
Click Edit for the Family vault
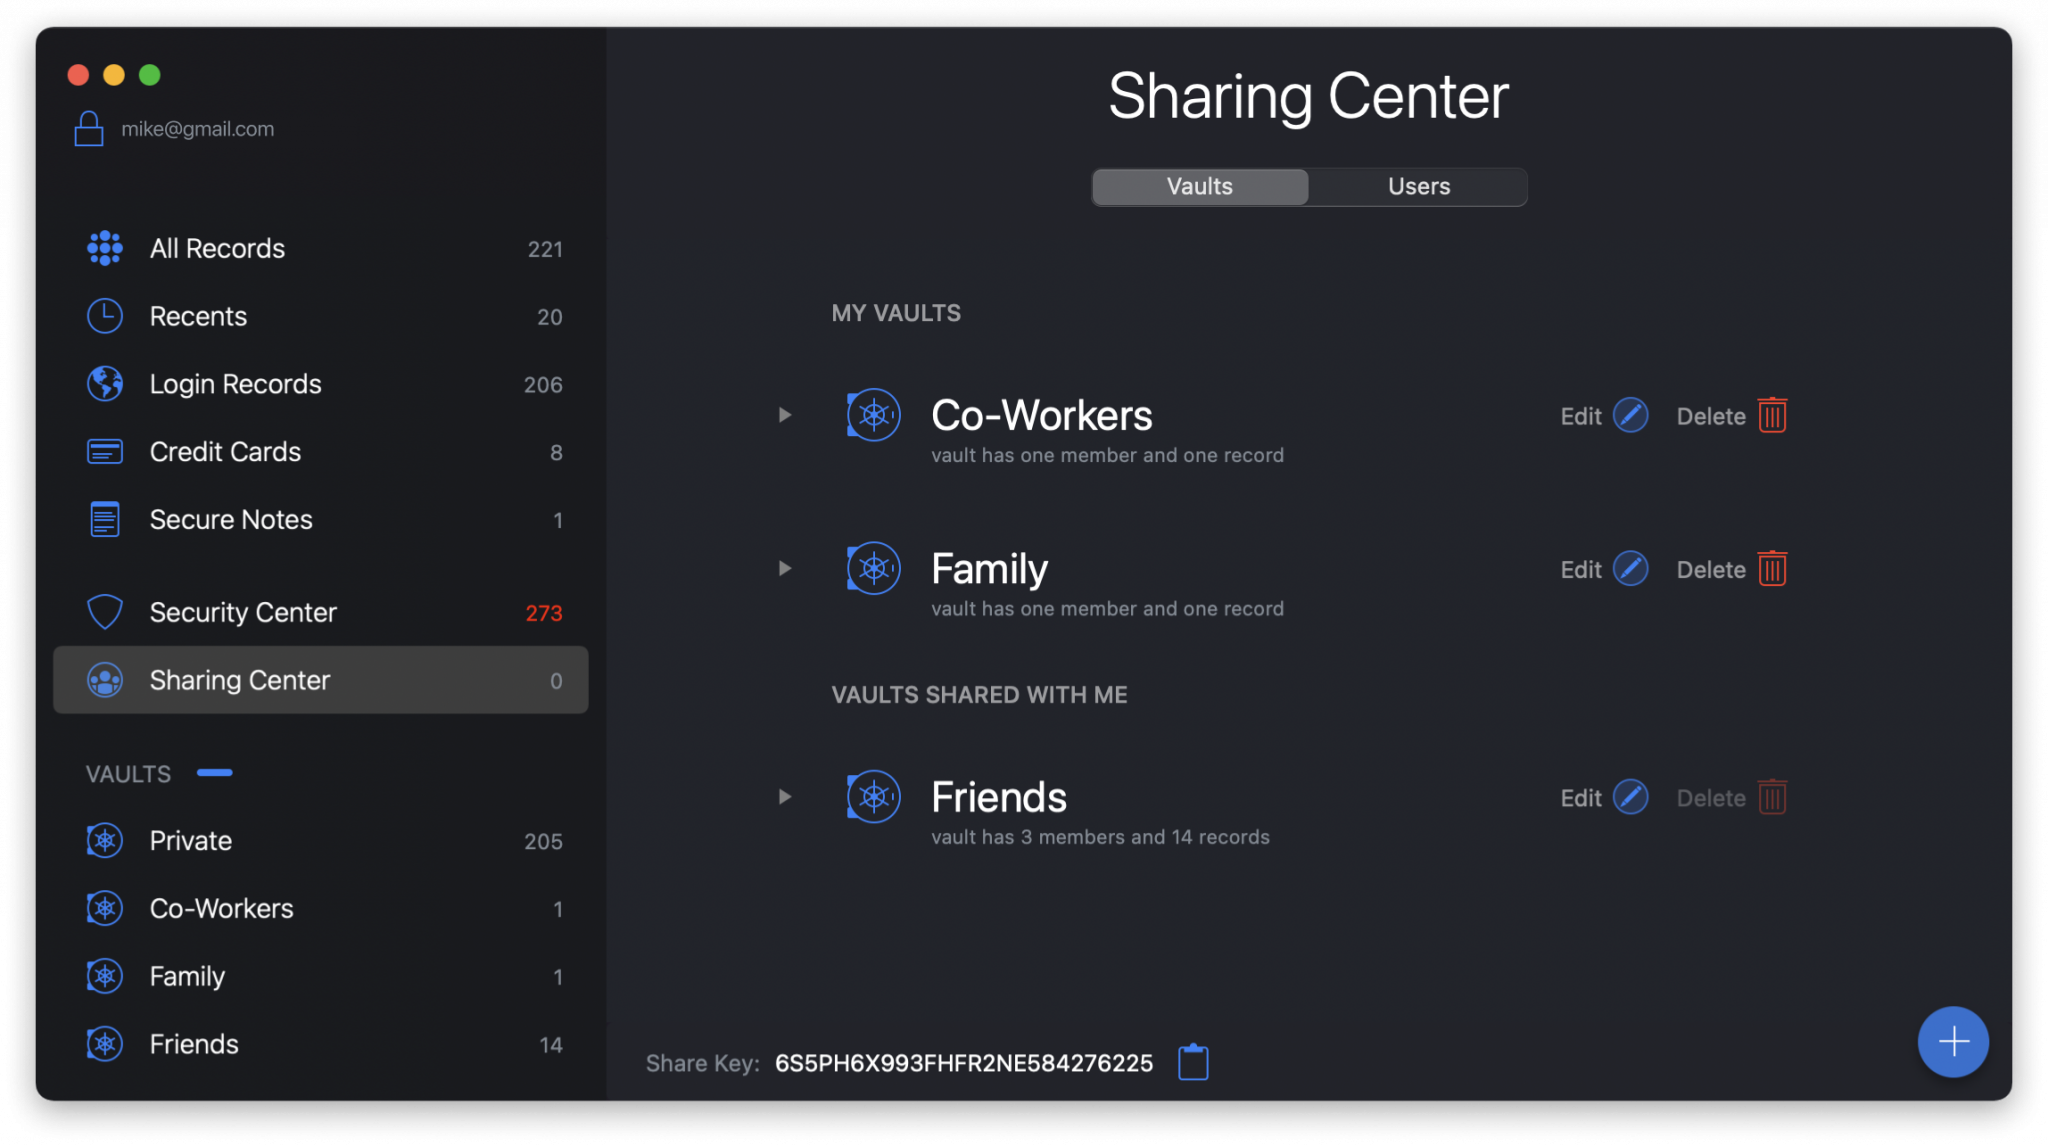(1580, 570)
